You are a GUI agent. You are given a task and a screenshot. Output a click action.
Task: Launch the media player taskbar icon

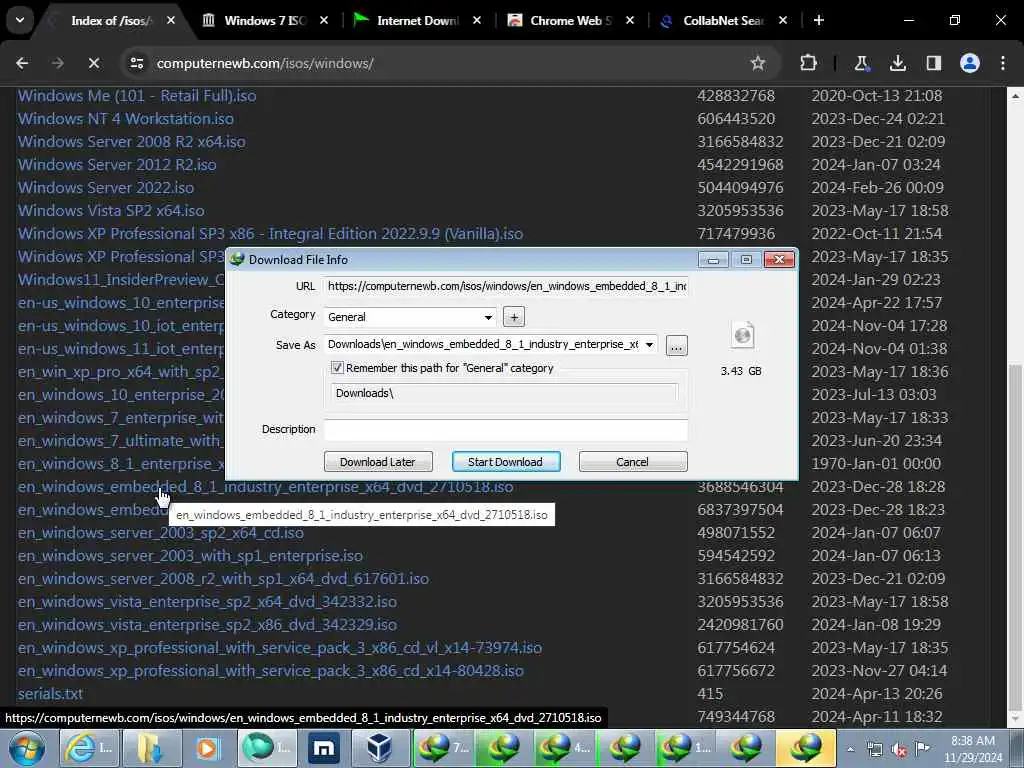pyautogui.click(x=208, y=748)
